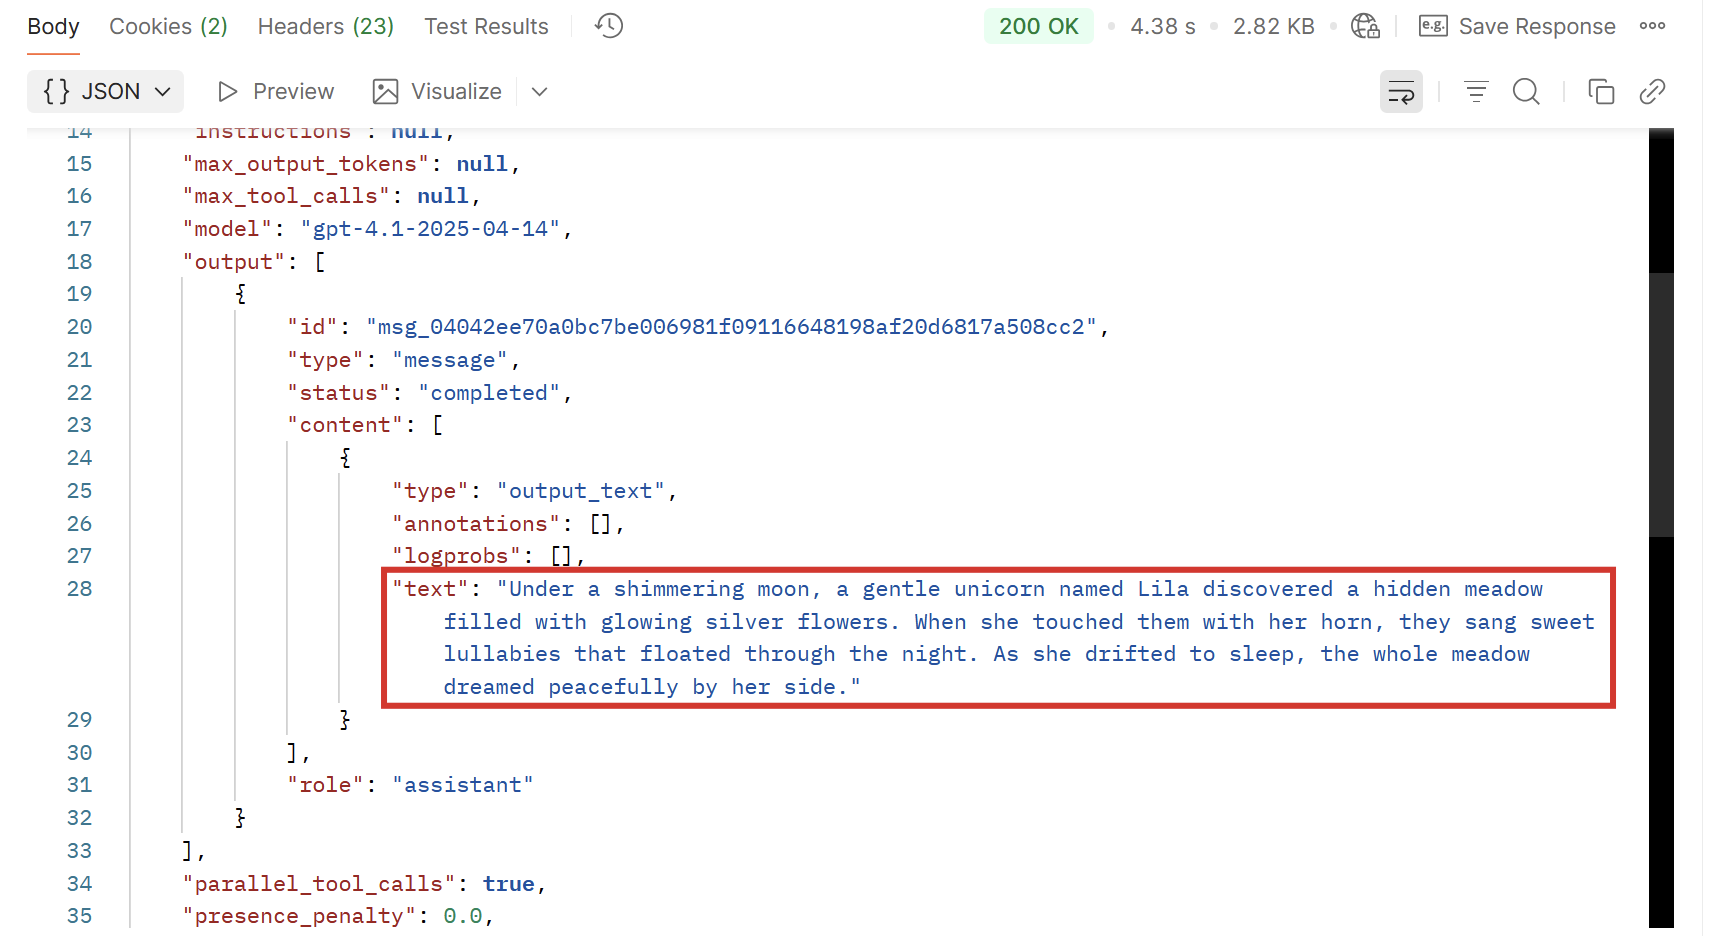Viewport: 1713px width, 936px height.
Task: Click the null value on line 16
Action: pos(443,196)
